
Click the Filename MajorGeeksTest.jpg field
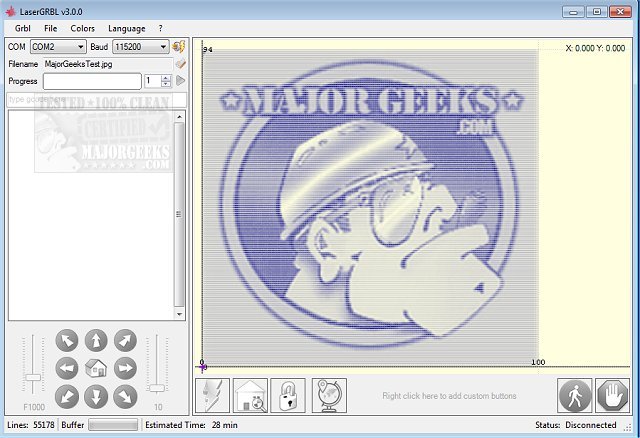[x=108, y=64]
